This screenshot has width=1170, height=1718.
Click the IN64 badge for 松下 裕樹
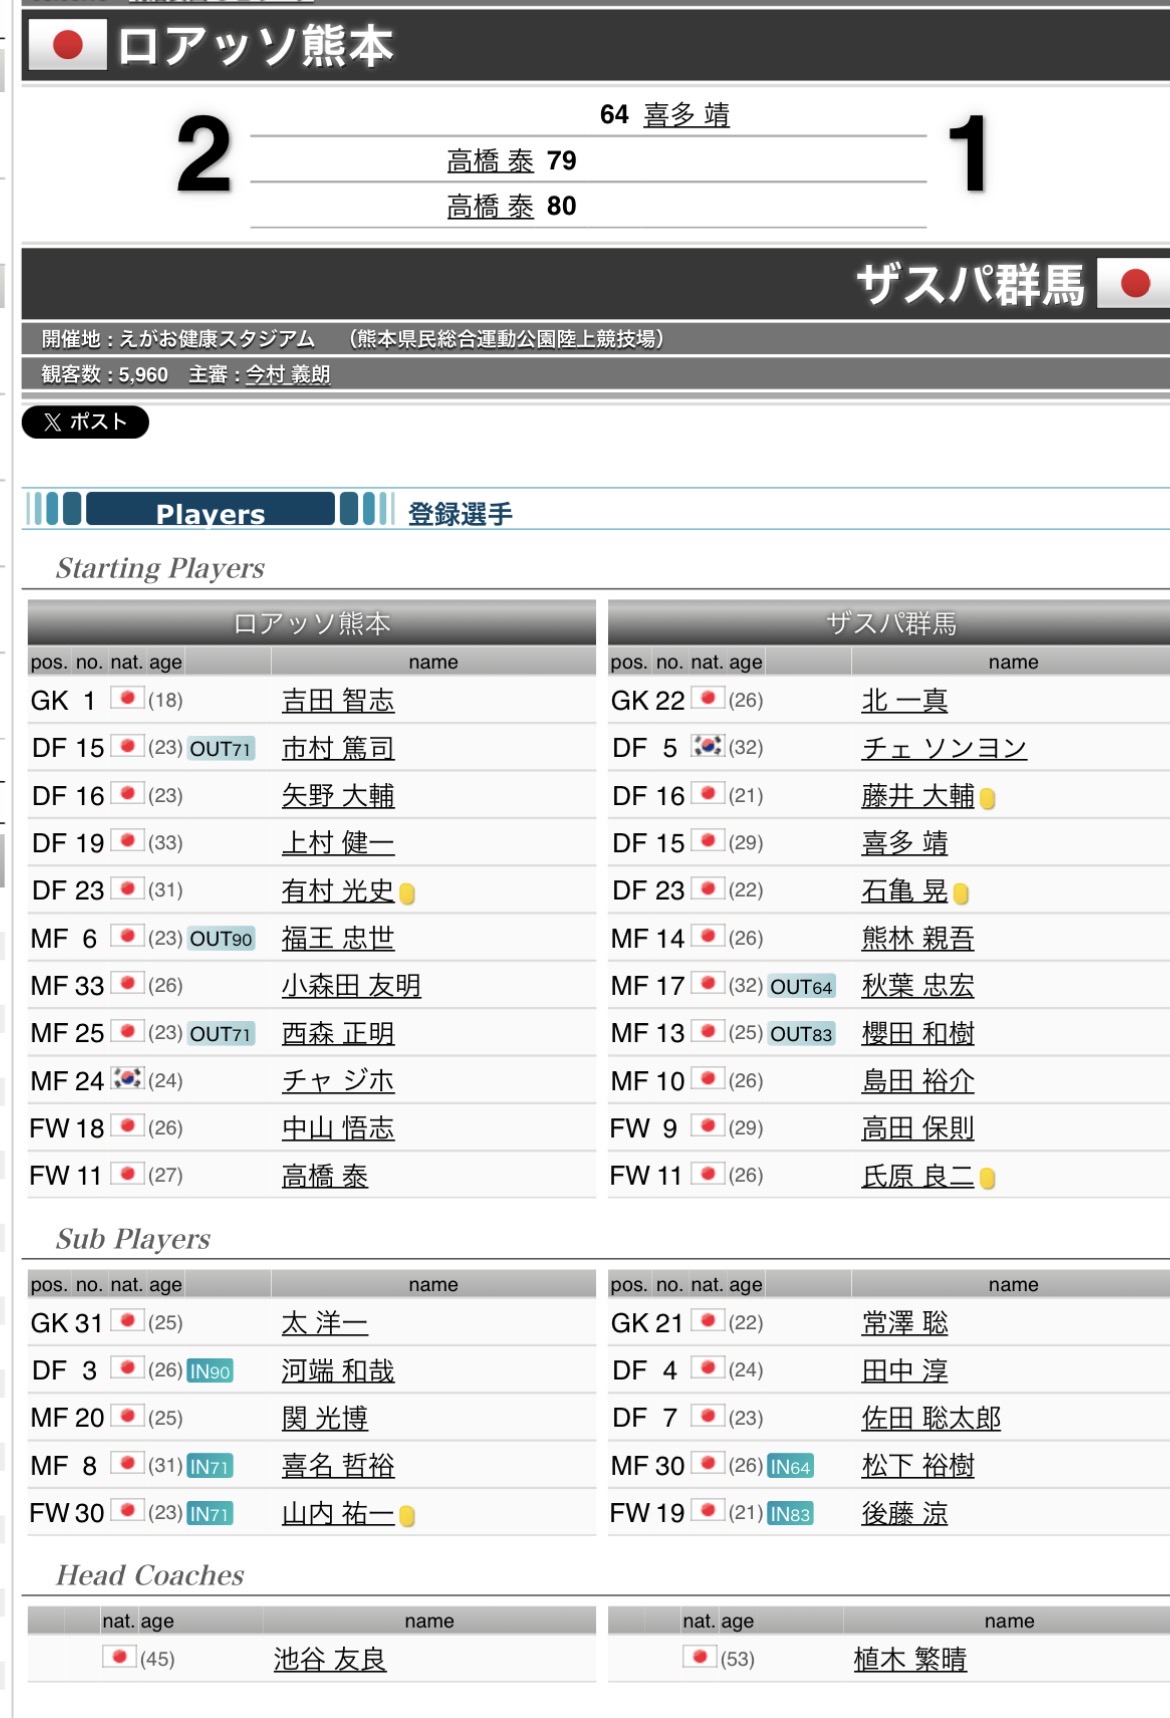pos(790,1466)
